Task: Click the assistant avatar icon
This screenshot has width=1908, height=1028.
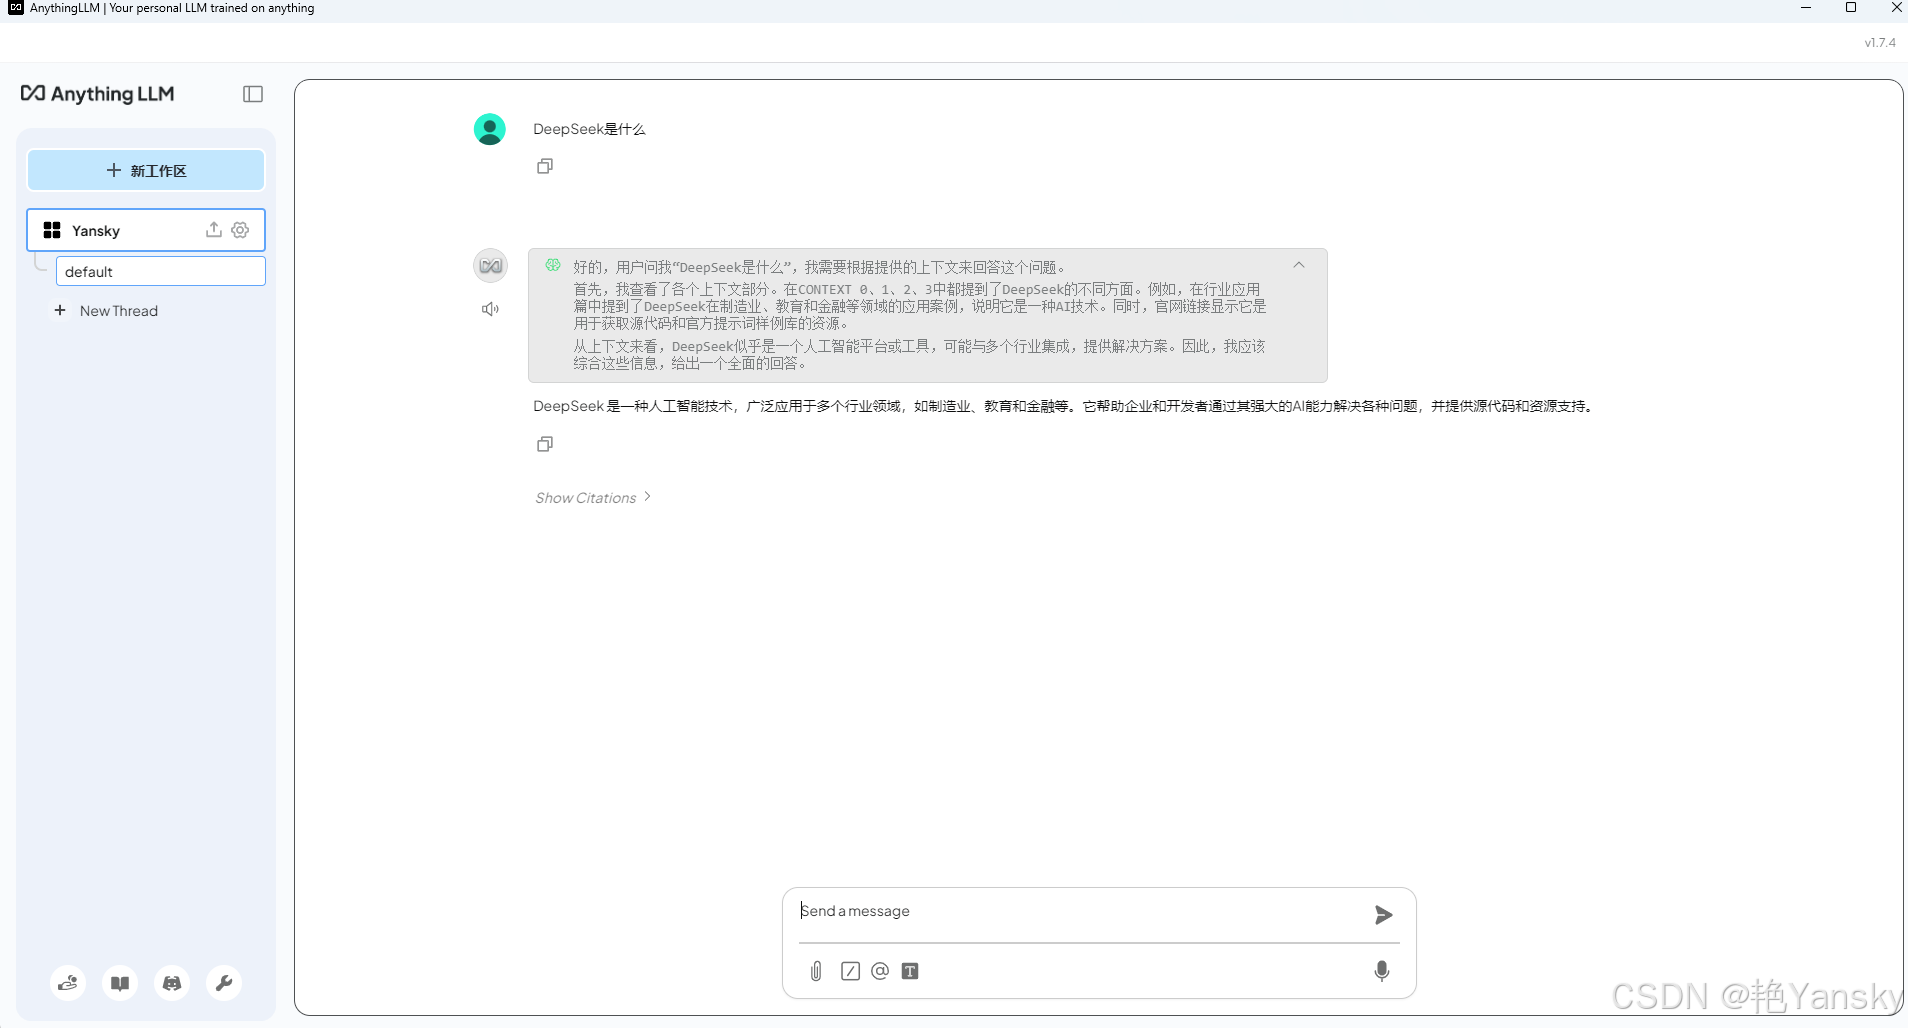Action: coord(490,266)
